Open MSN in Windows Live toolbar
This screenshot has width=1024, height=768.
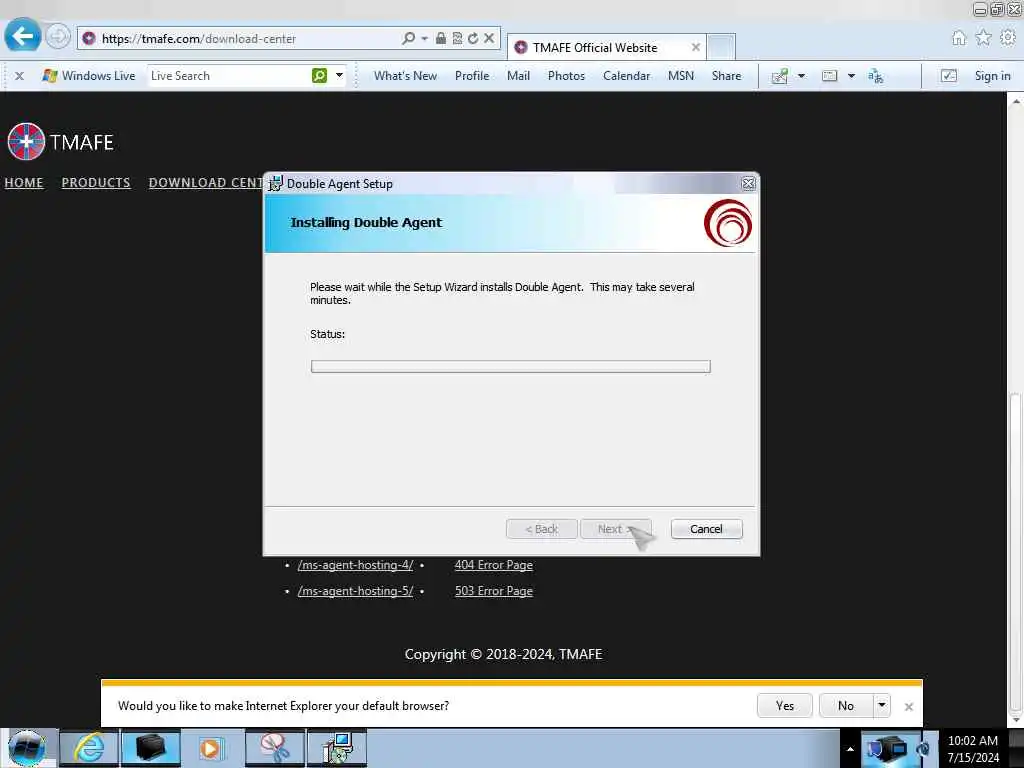tap(680, 76)
